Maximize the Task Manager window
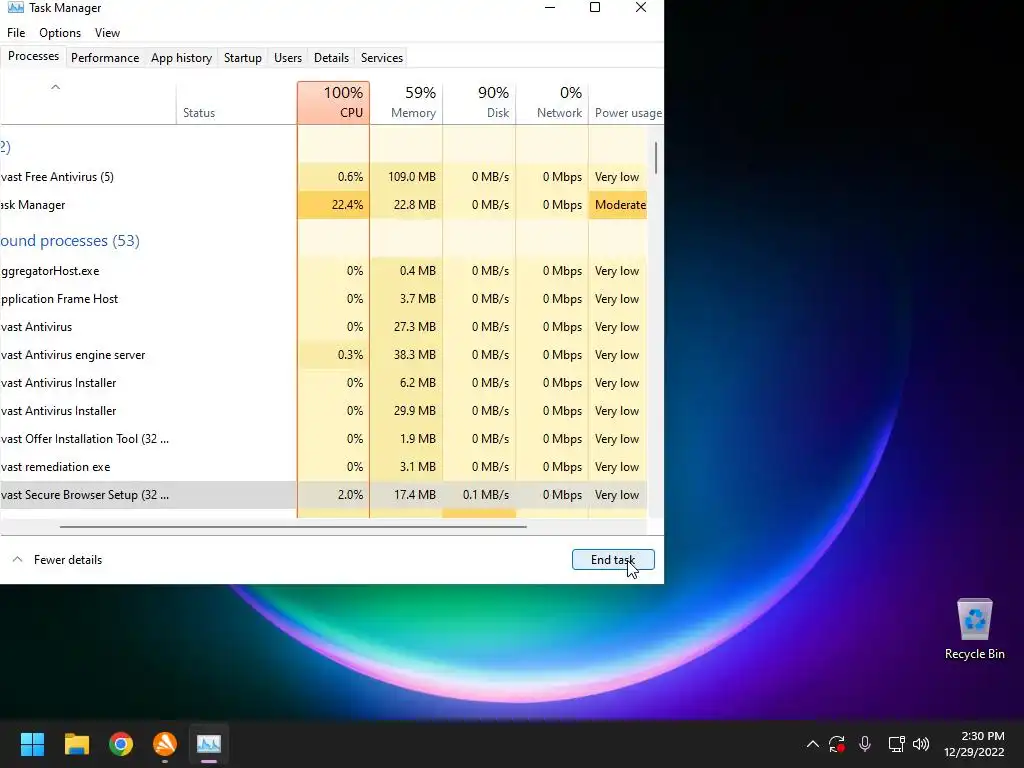This screenshot has width=1024, height=768. coord(595,7)
